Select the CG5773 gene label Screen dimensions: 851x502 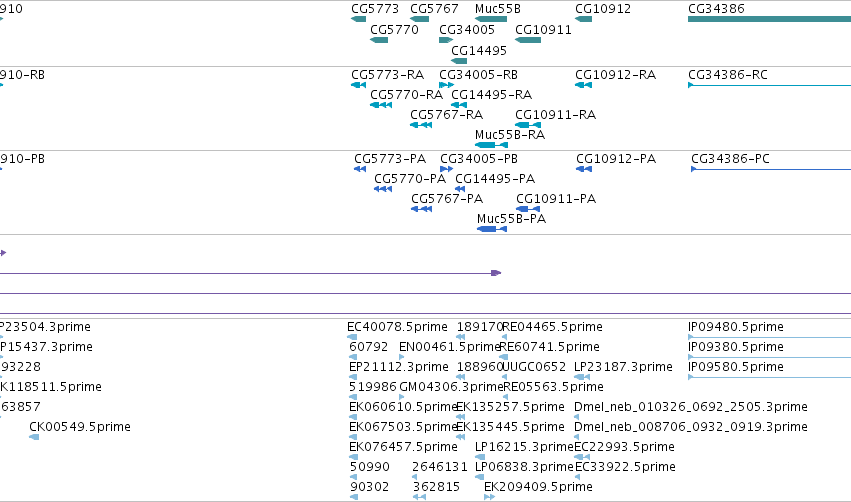pos(374,9)
